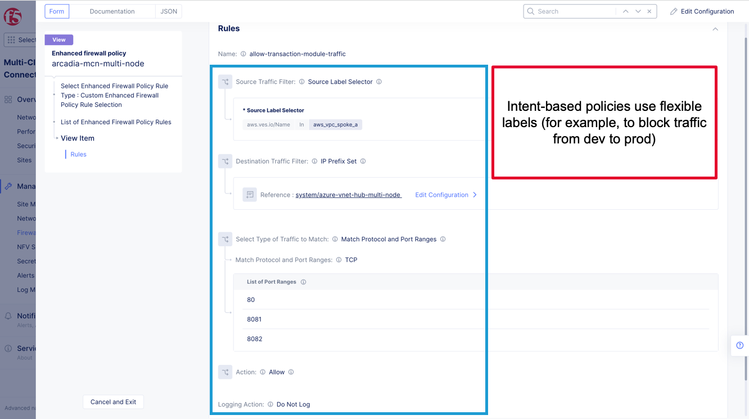Click Source Traffic Filter branch icon
Viewport: 749px width, 419px height.
pyautogui.click(x=225, y=82)
